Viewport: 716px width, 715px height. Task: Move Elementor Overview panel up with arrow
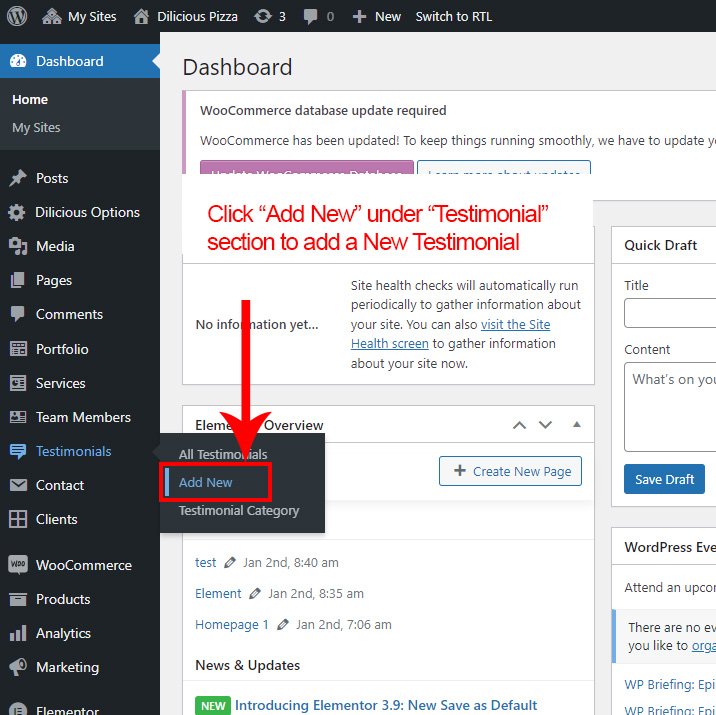pos(519,425)
